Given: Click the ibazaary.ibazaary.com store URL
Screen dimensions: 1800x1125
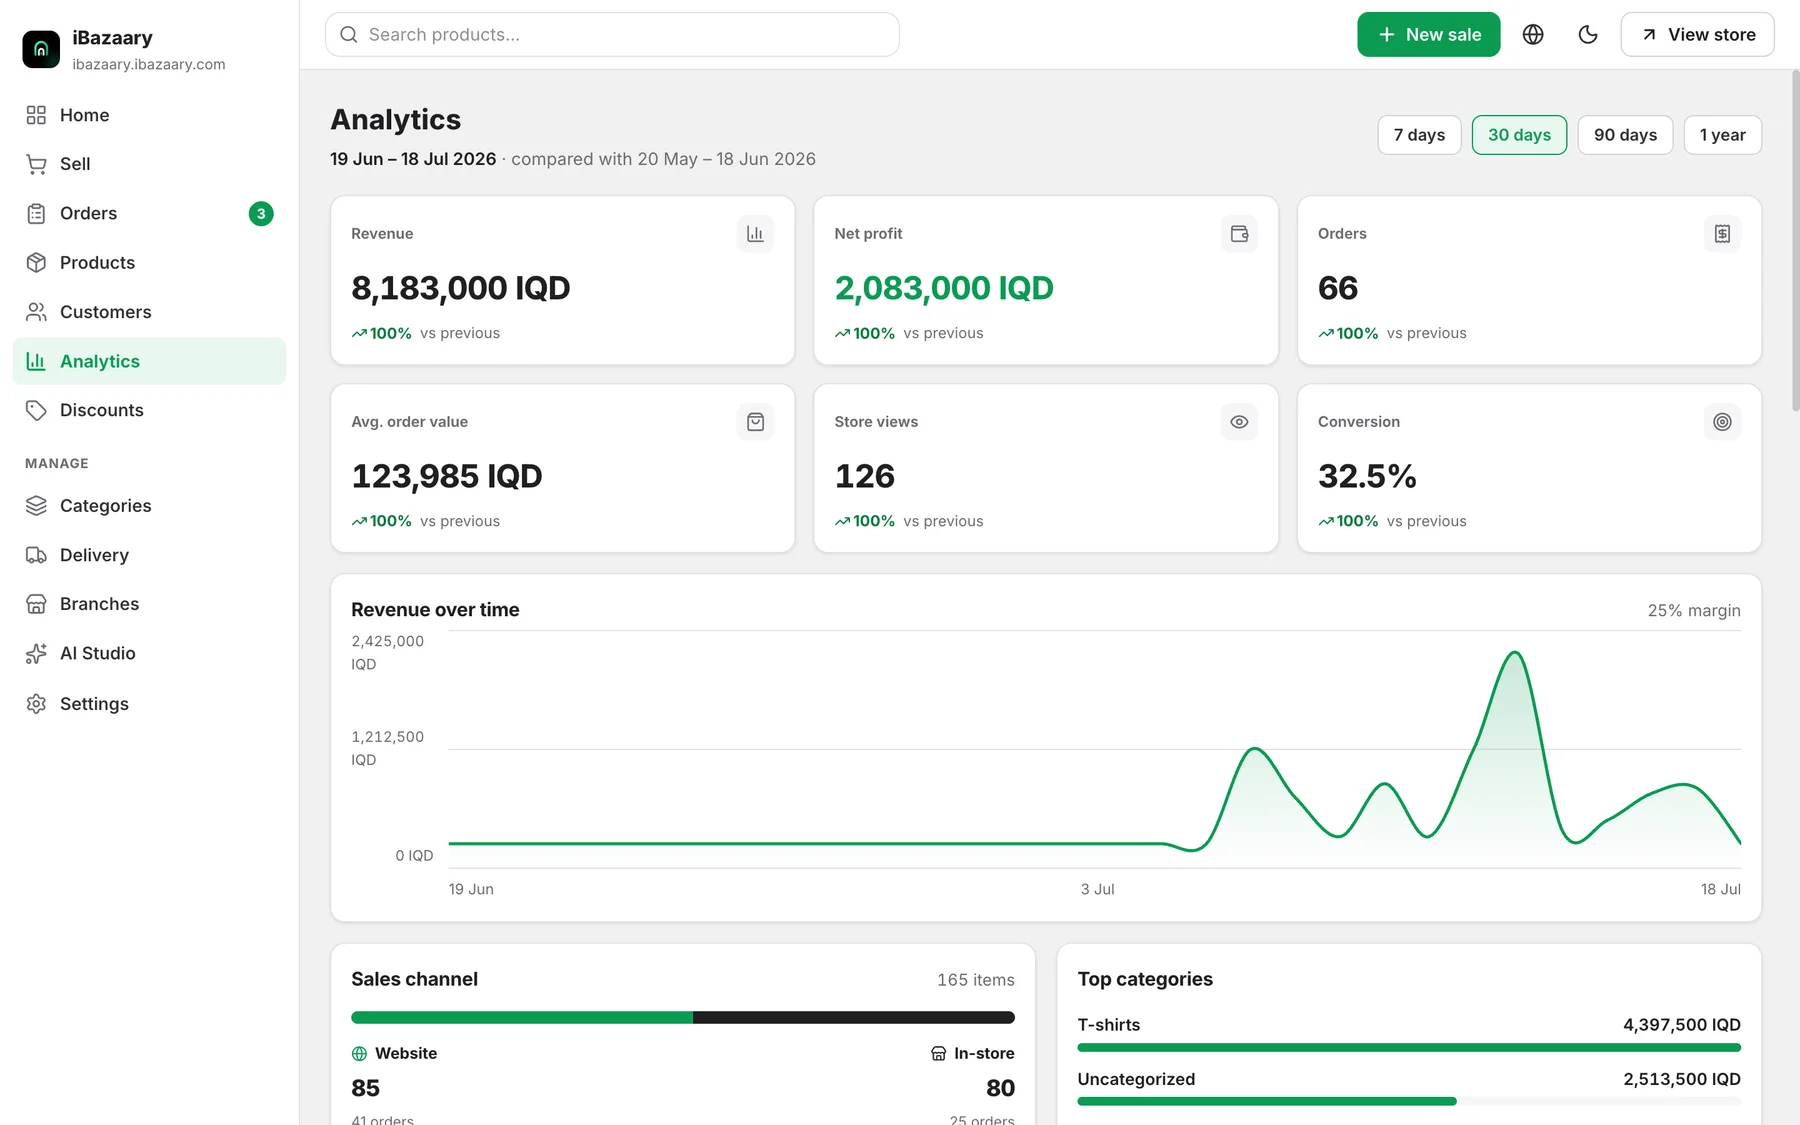Looking at the screenshot, I should (149, 64).
